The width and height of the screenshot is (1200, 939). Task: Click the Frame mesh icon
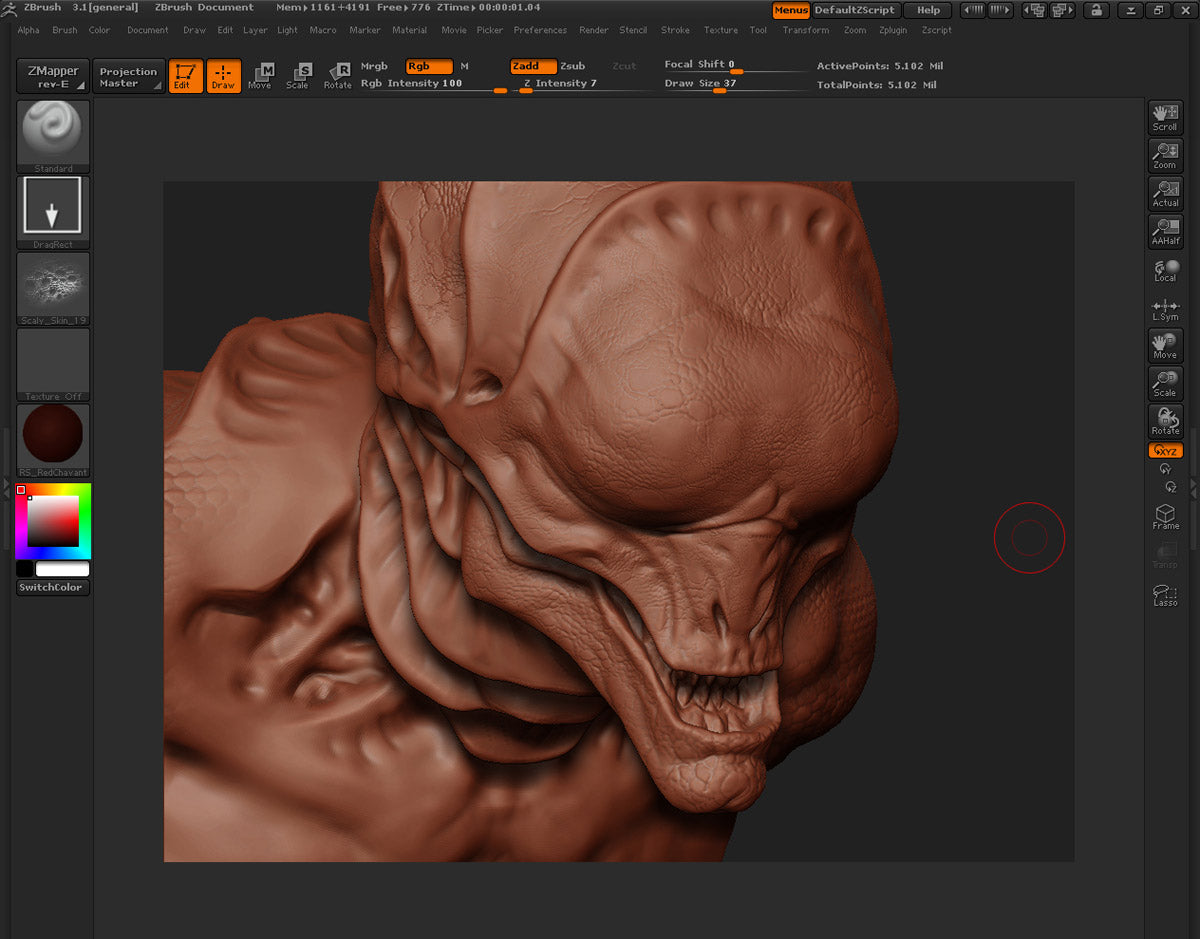[1165, 516]
